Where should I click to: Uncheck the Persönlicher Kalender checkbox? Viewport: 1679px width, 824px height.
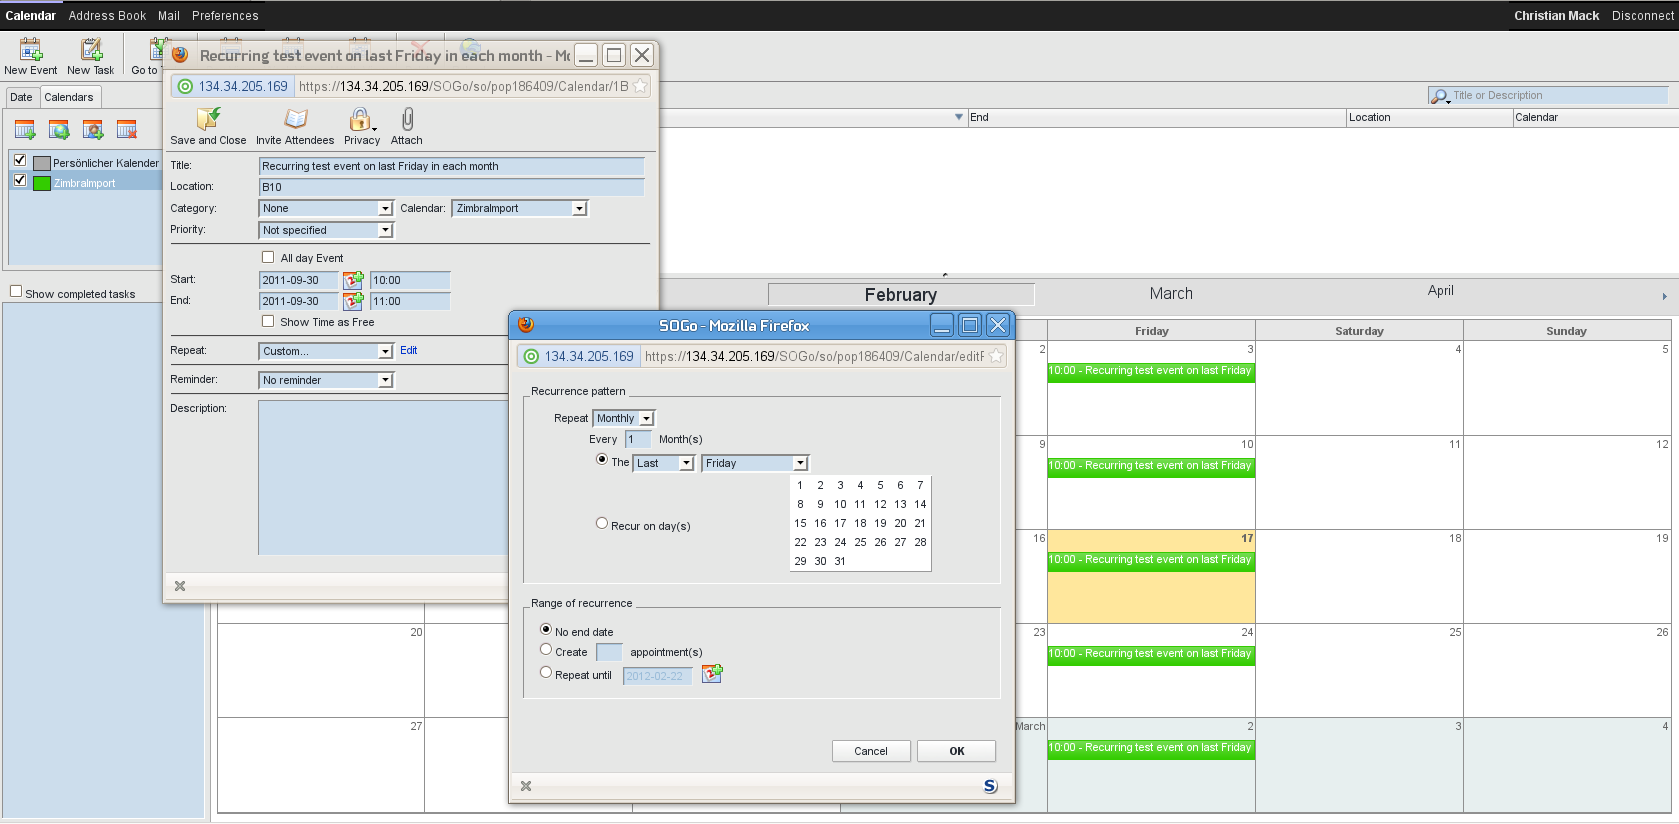(20, 160)
